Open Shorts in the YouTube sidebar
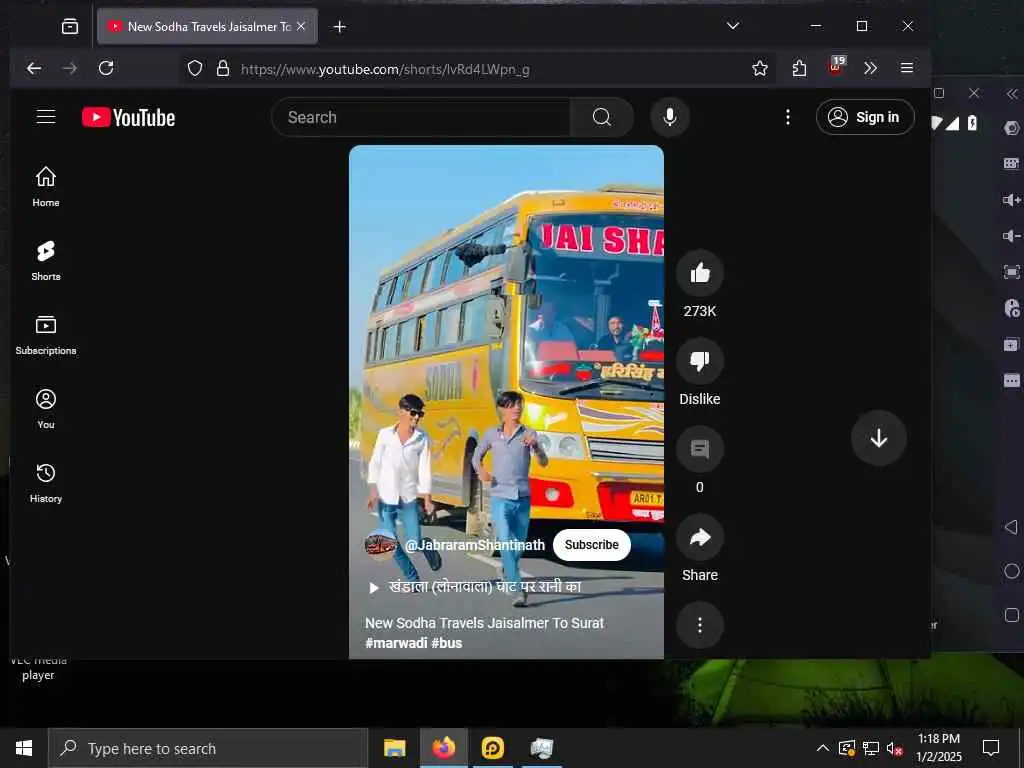This screenshot has height=768, width=1024. pos(46,261)
